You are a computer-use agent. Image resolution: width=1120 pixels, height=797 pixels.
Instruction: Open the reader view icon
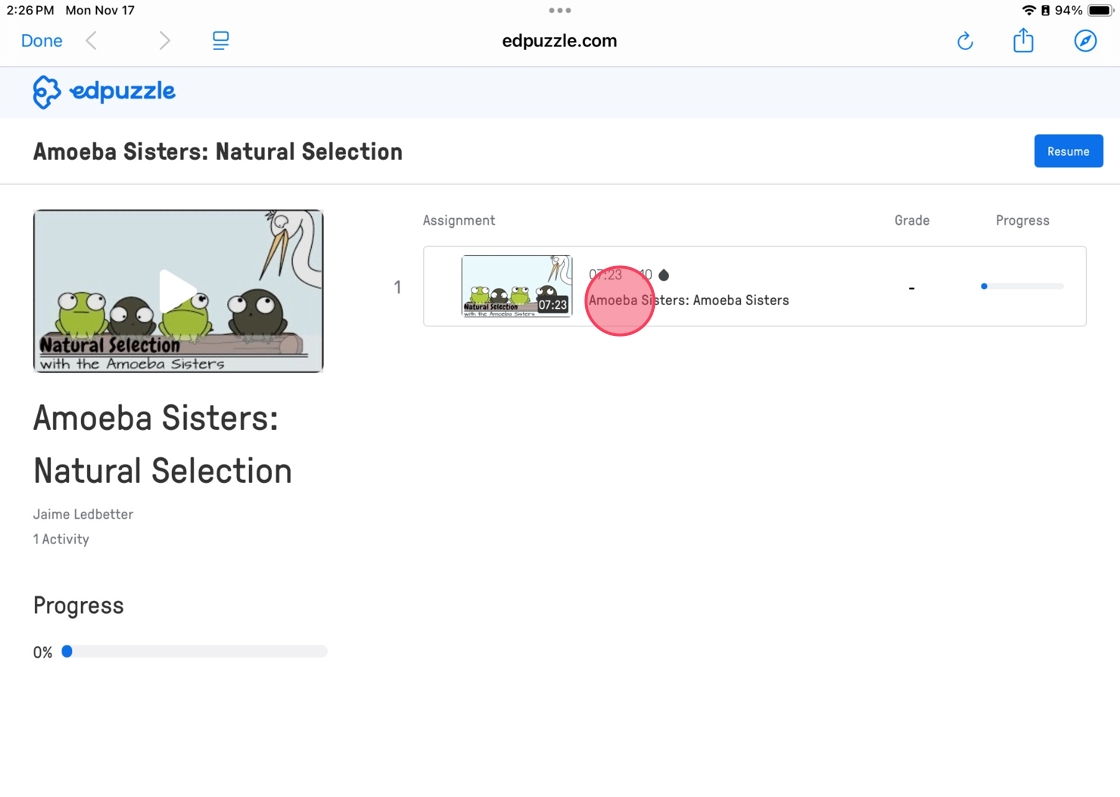point(221,41)
